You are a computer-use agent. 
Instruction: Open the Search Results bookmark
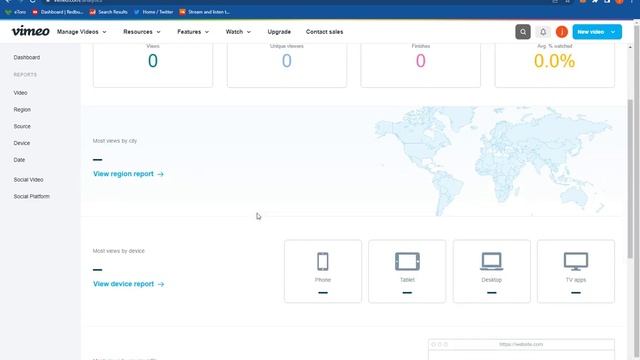[x=109, y=12]
